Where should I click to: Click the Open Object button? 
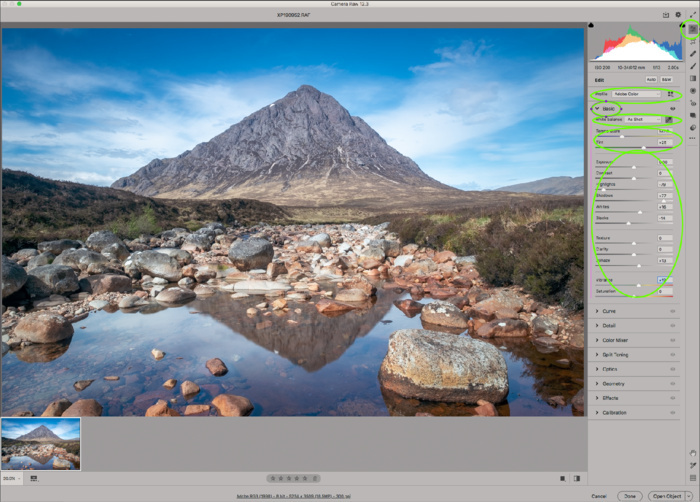pos(668,495)
